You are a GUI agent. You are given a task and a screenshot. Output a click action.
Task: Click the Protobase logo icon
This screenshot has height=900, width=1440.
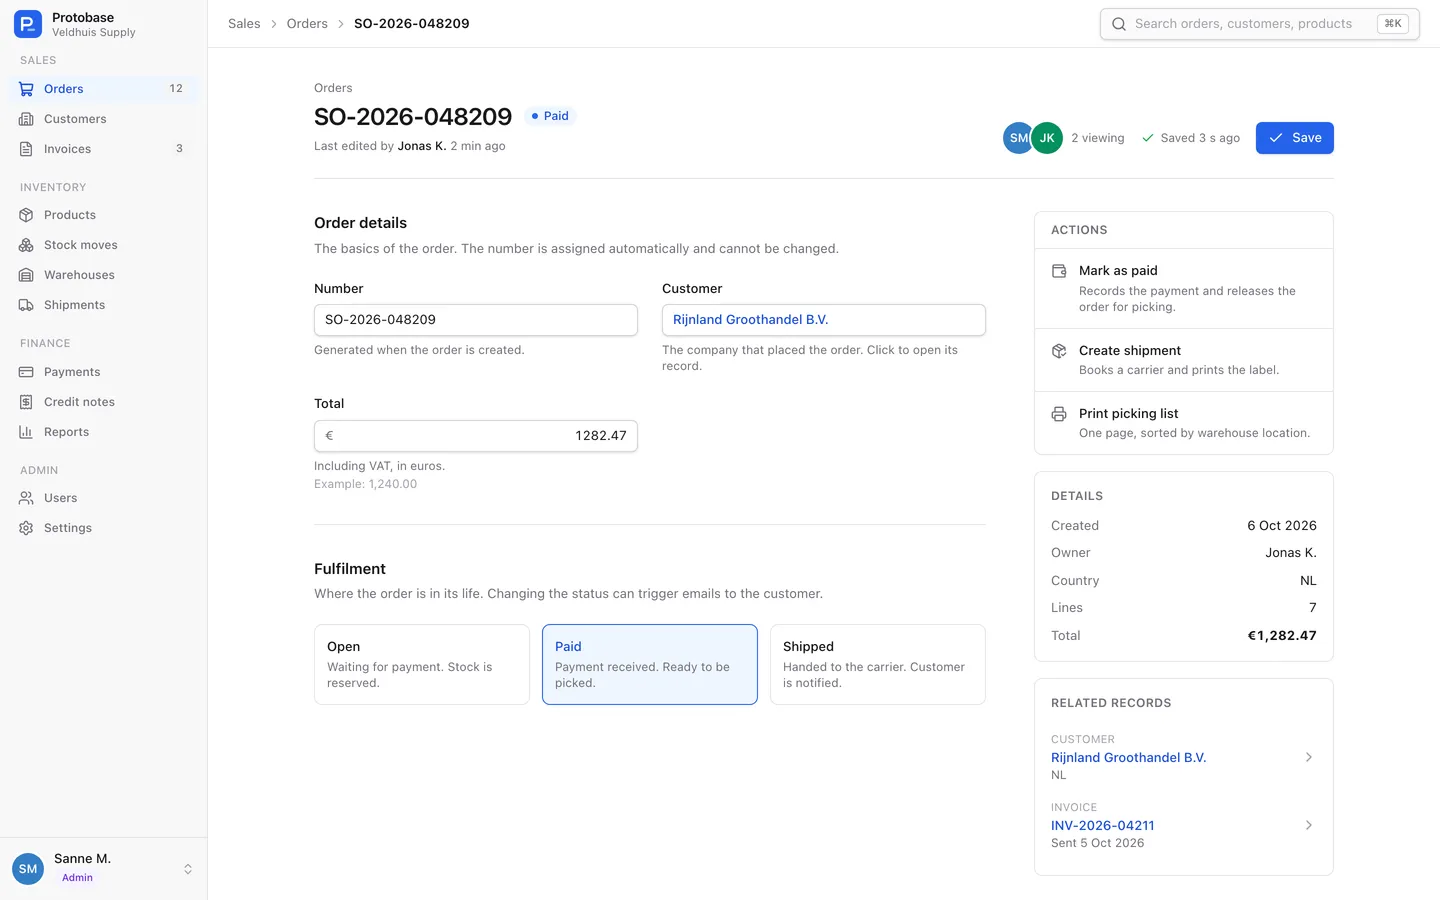point(28,24)
